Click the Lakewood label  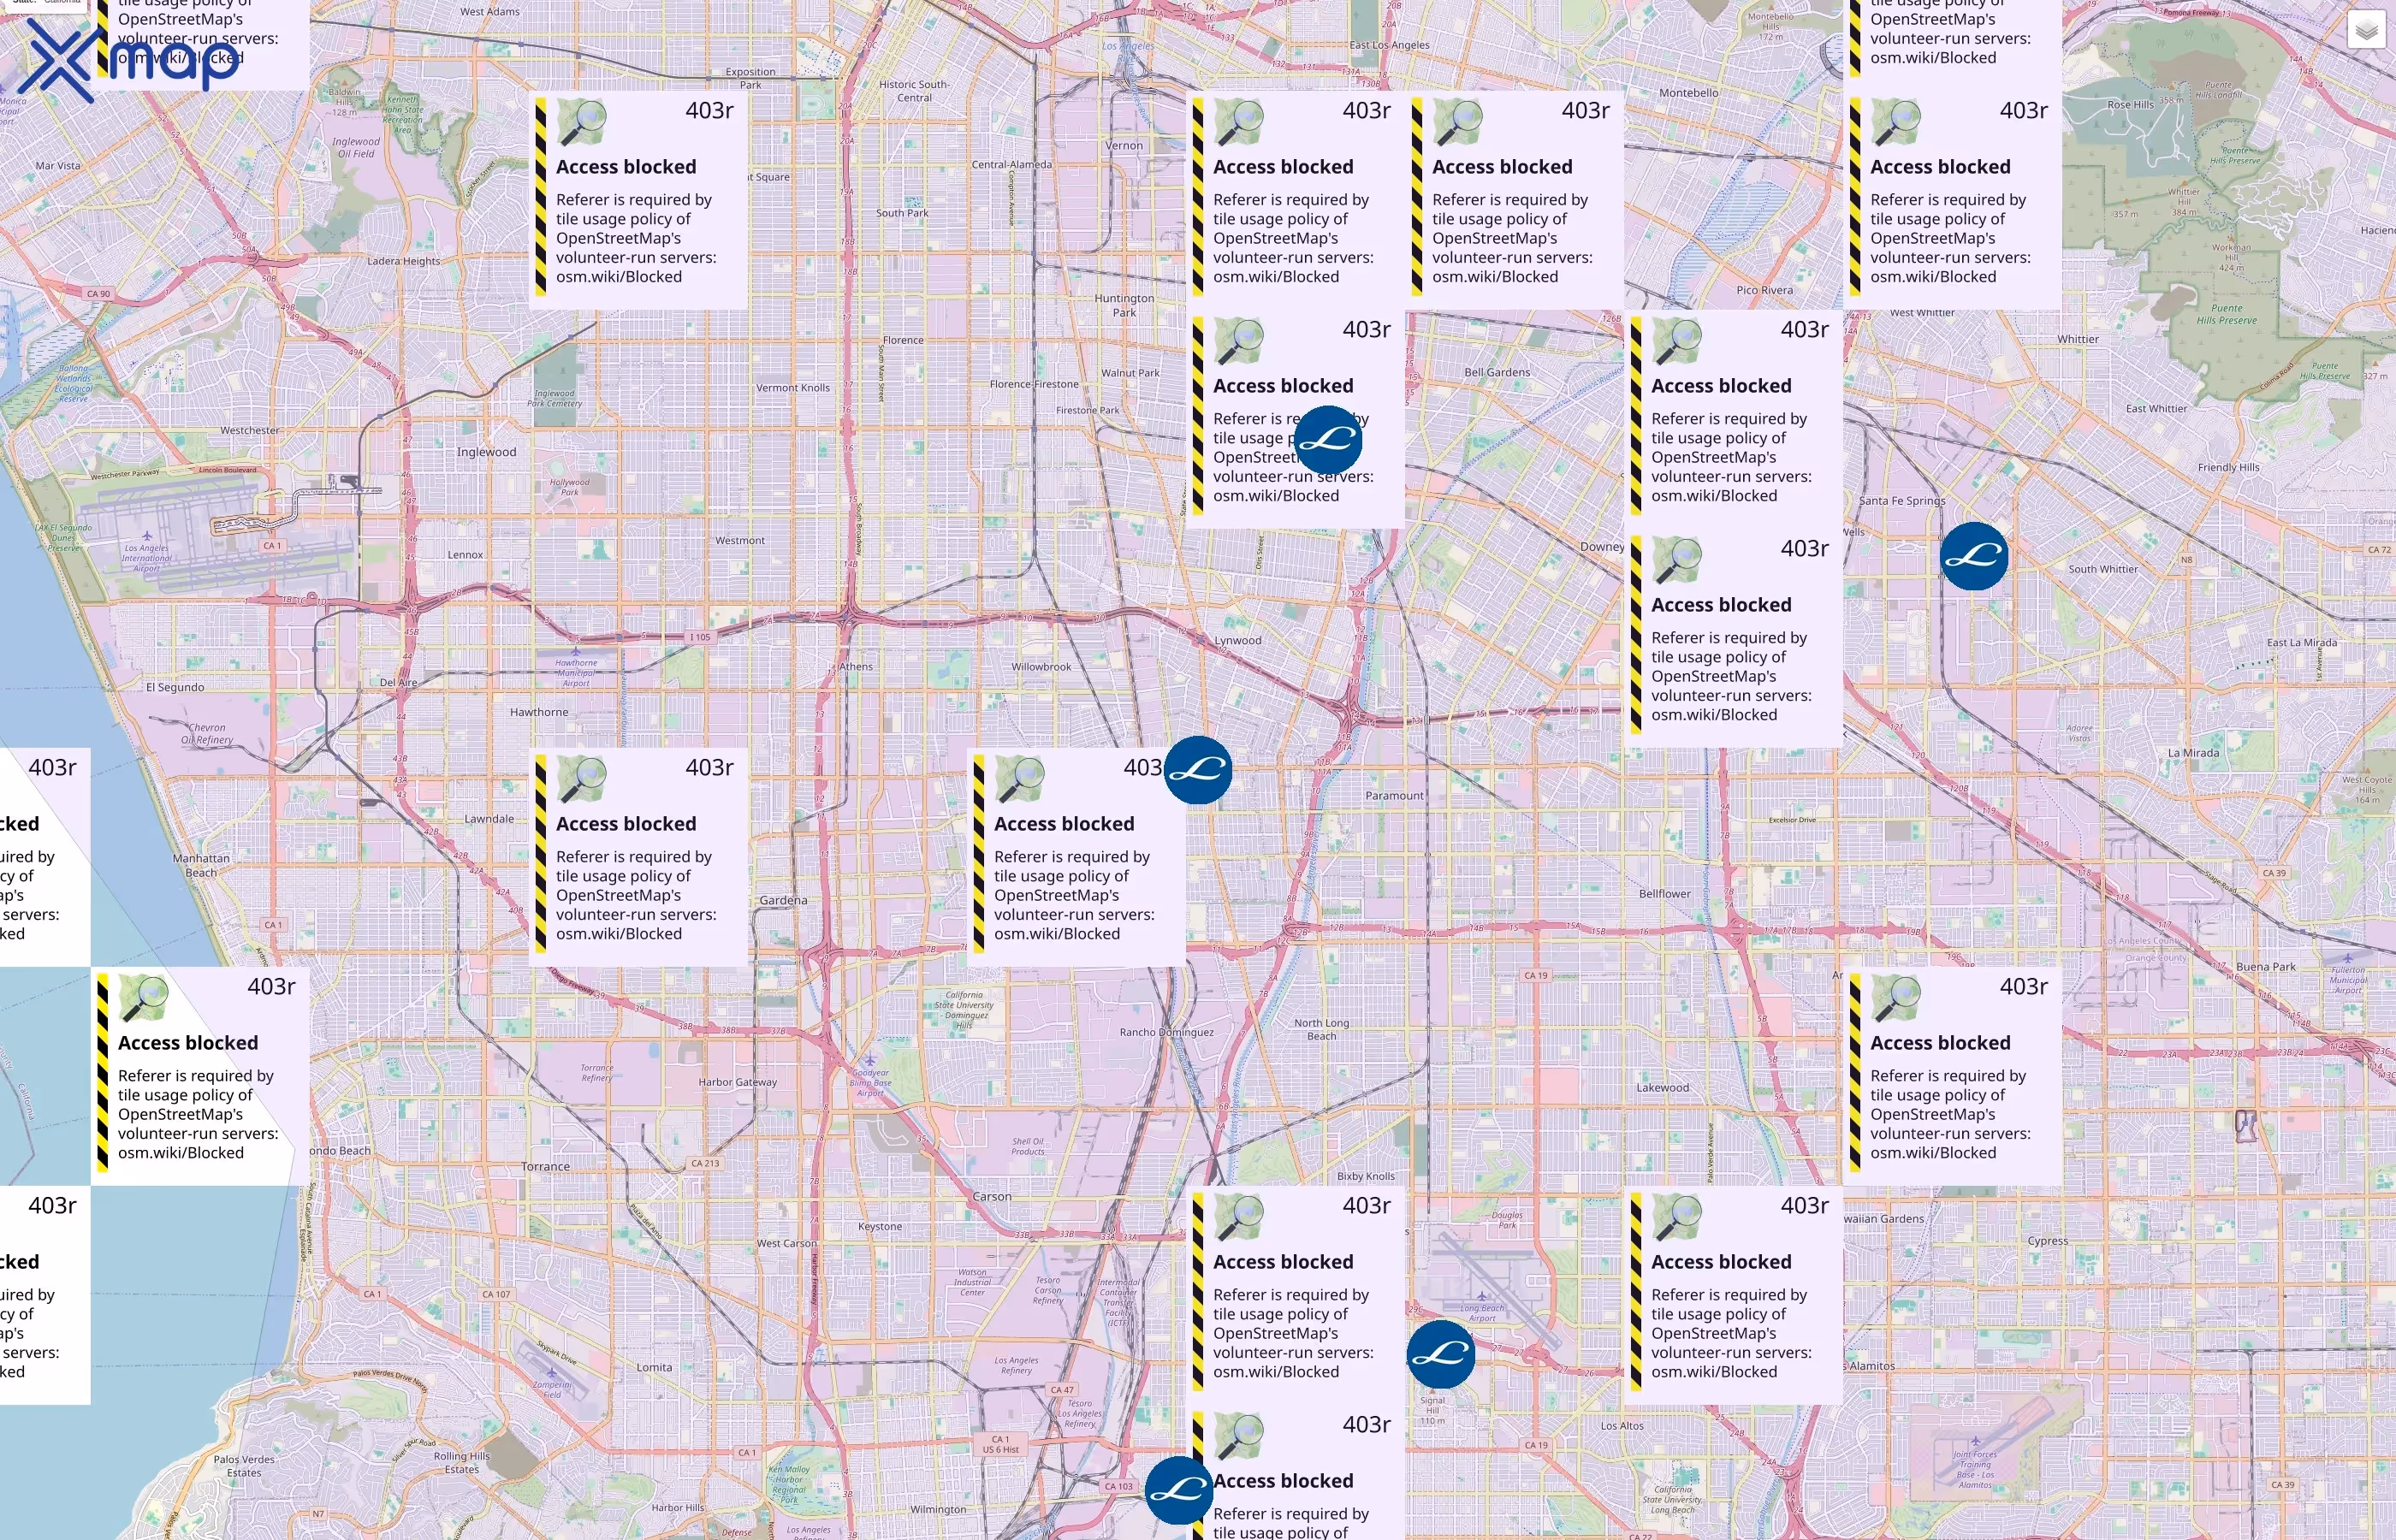(x=1663, y=1087)
